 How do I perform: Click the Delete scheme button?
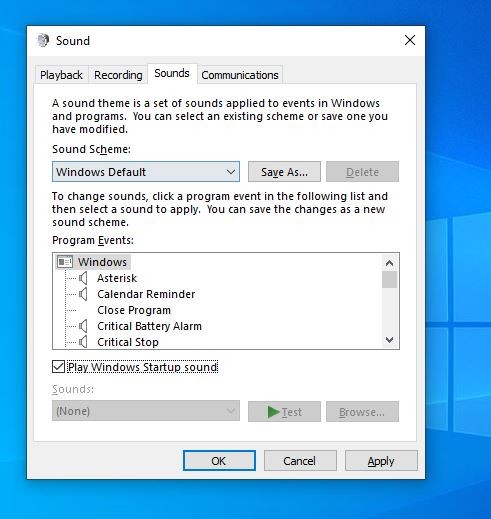[362, 172]
